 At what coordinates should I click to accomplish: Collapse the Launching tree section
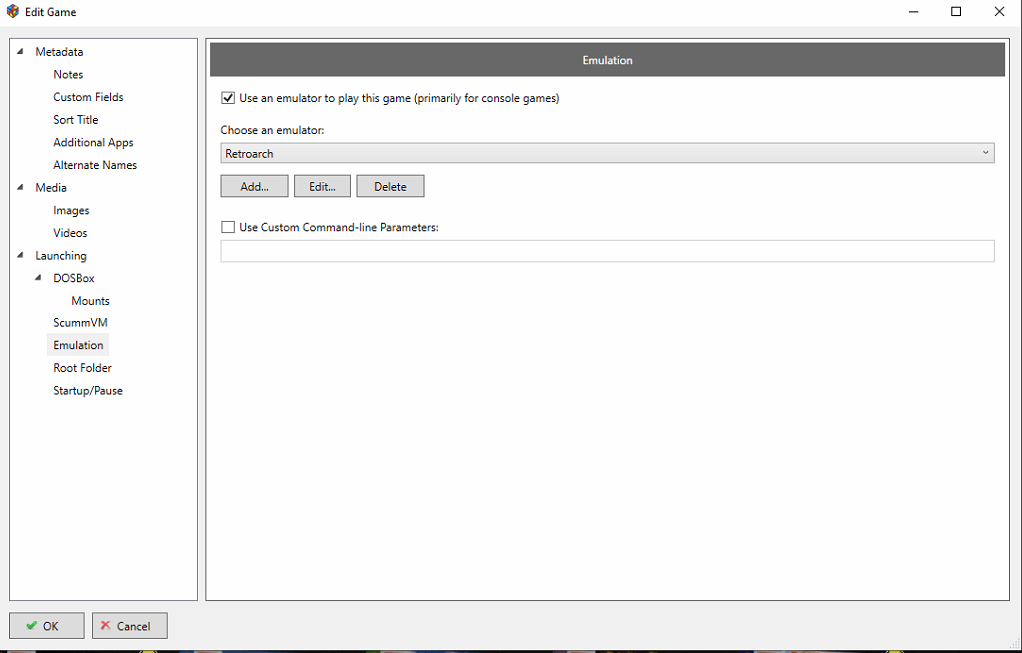pyautogui.click(x=22, y=255)
